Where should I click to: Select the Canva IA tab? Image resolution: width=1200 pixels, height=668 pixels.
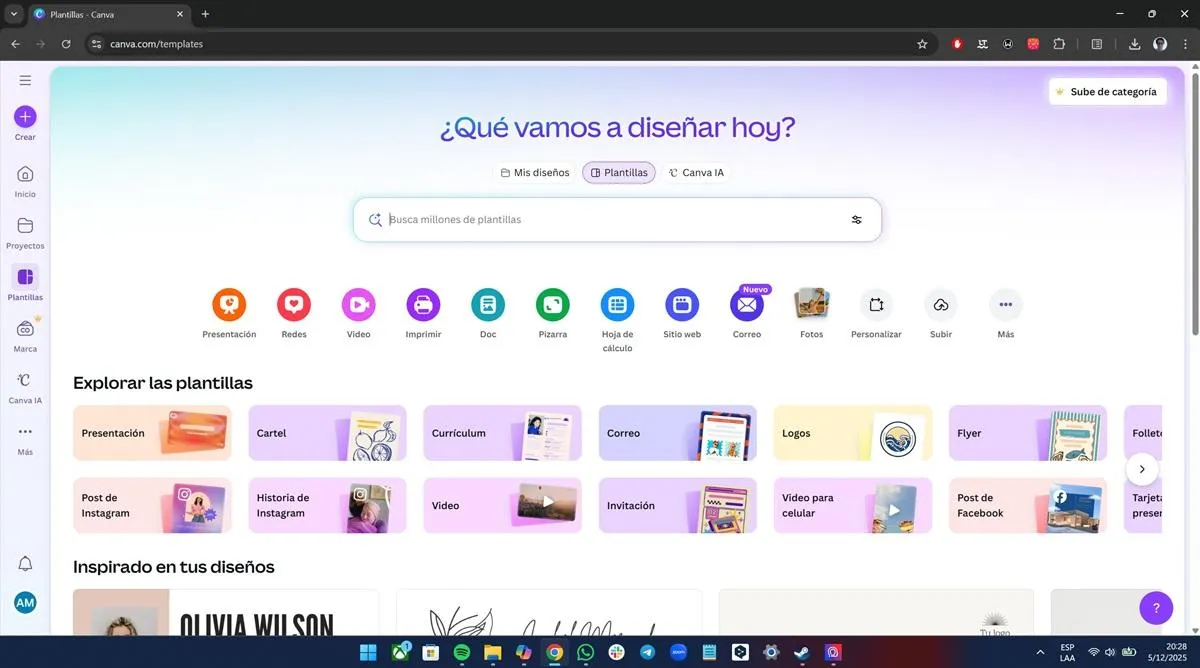point(697,172)
